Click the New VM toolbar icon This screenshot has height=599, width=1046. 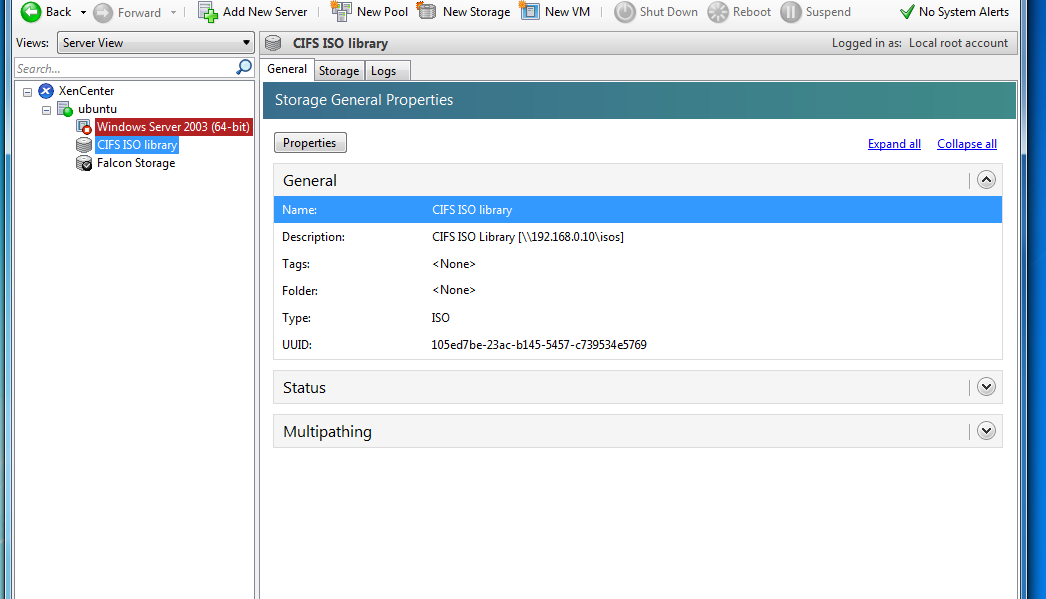(x=530, y=12)
